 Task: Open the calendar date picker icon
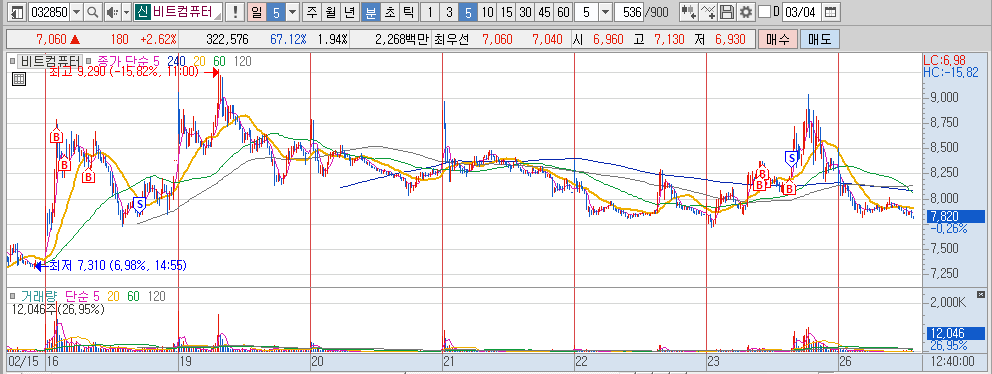tap(831, 11)
